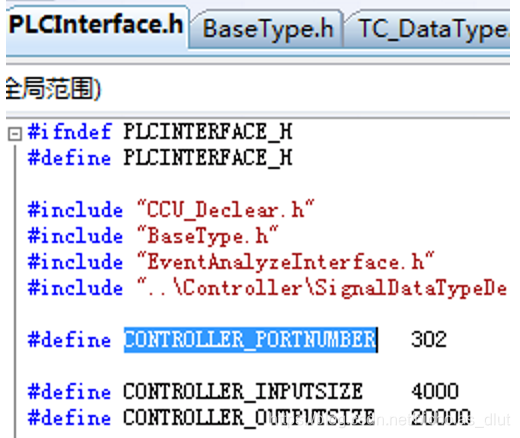This screenshot has height=438, width=520.
Task: Open the TC_DataType tab
Action: point(428,29)
